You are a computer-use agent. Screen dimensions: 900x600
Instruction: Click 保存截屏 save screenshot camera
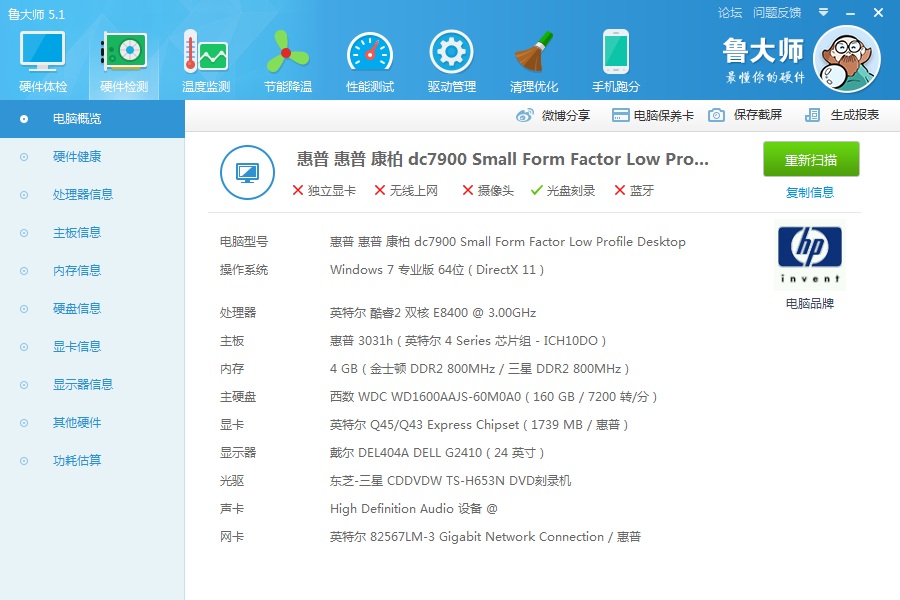coord(717,116)
